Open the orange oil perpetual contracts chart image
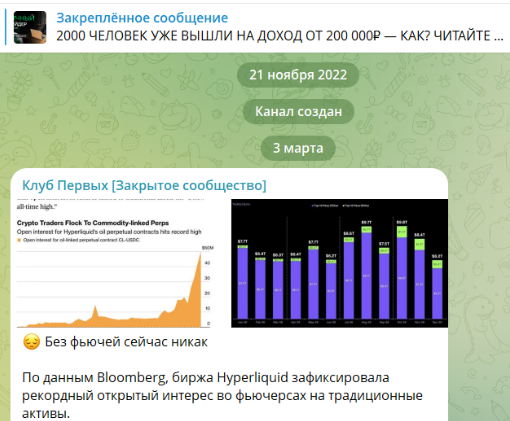Screen dimensions: 510x421 point(116,263)
